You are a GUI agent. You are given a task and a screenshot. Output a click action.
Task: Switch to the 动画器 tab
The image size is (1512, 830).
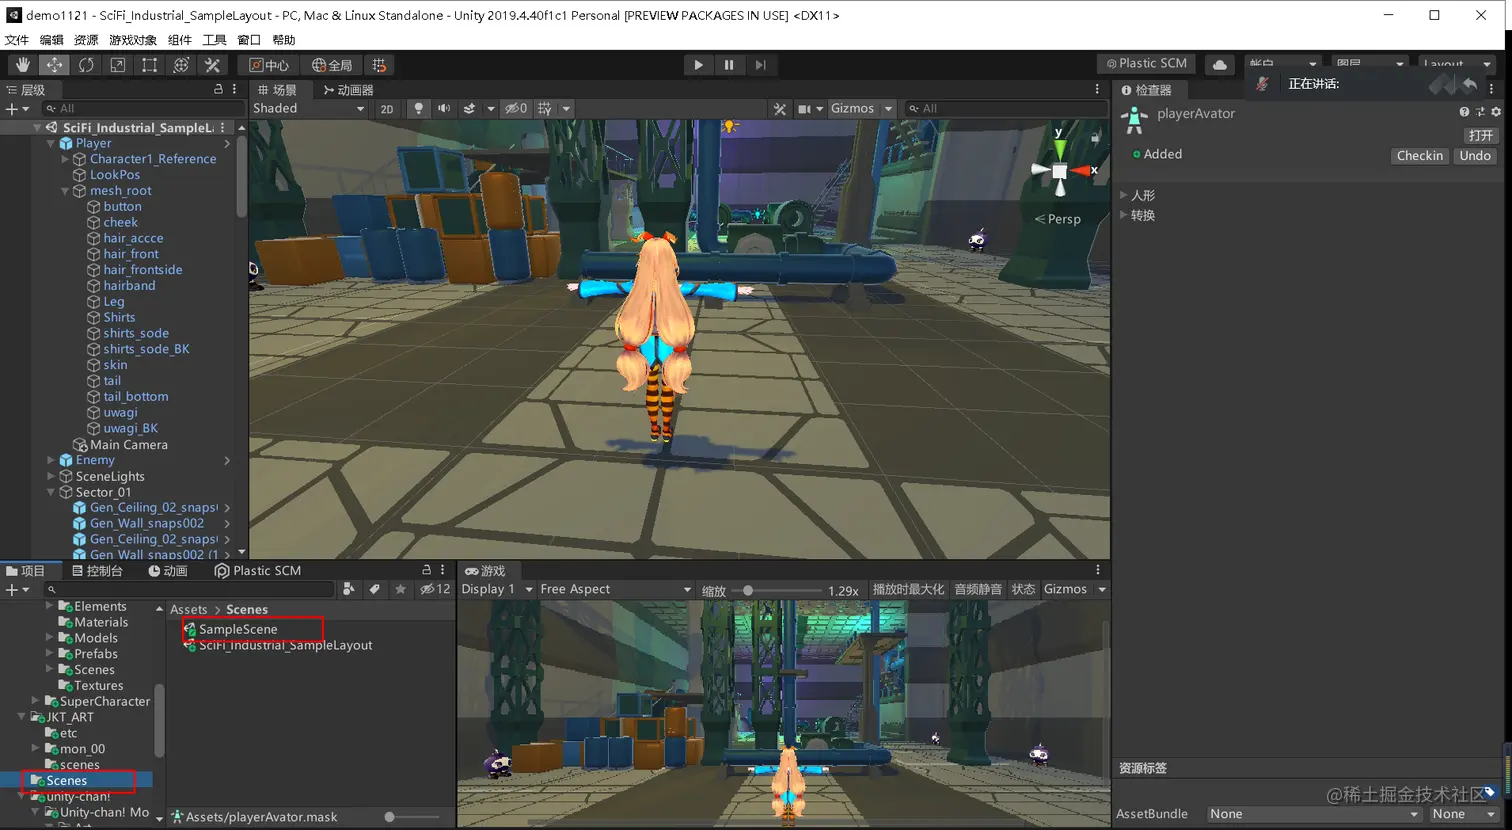(348, 90)
